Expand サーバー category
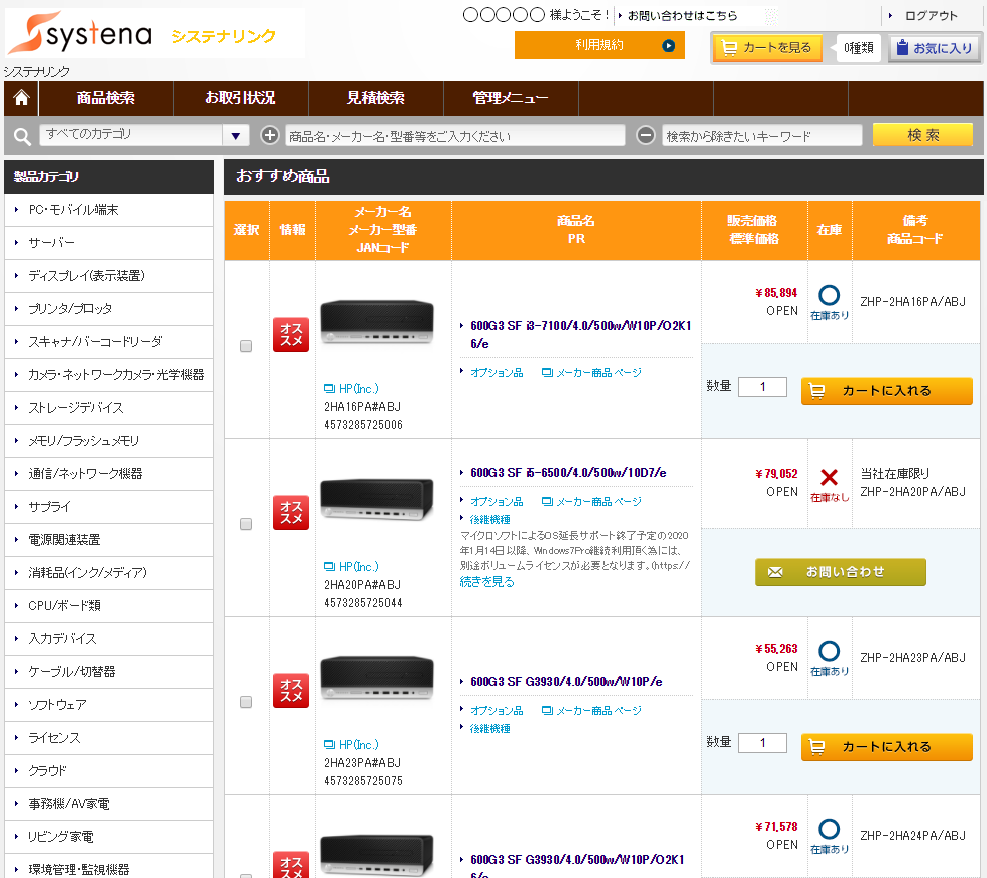The width and height of the screenshot is (987, 878). (x=109, y=243)
